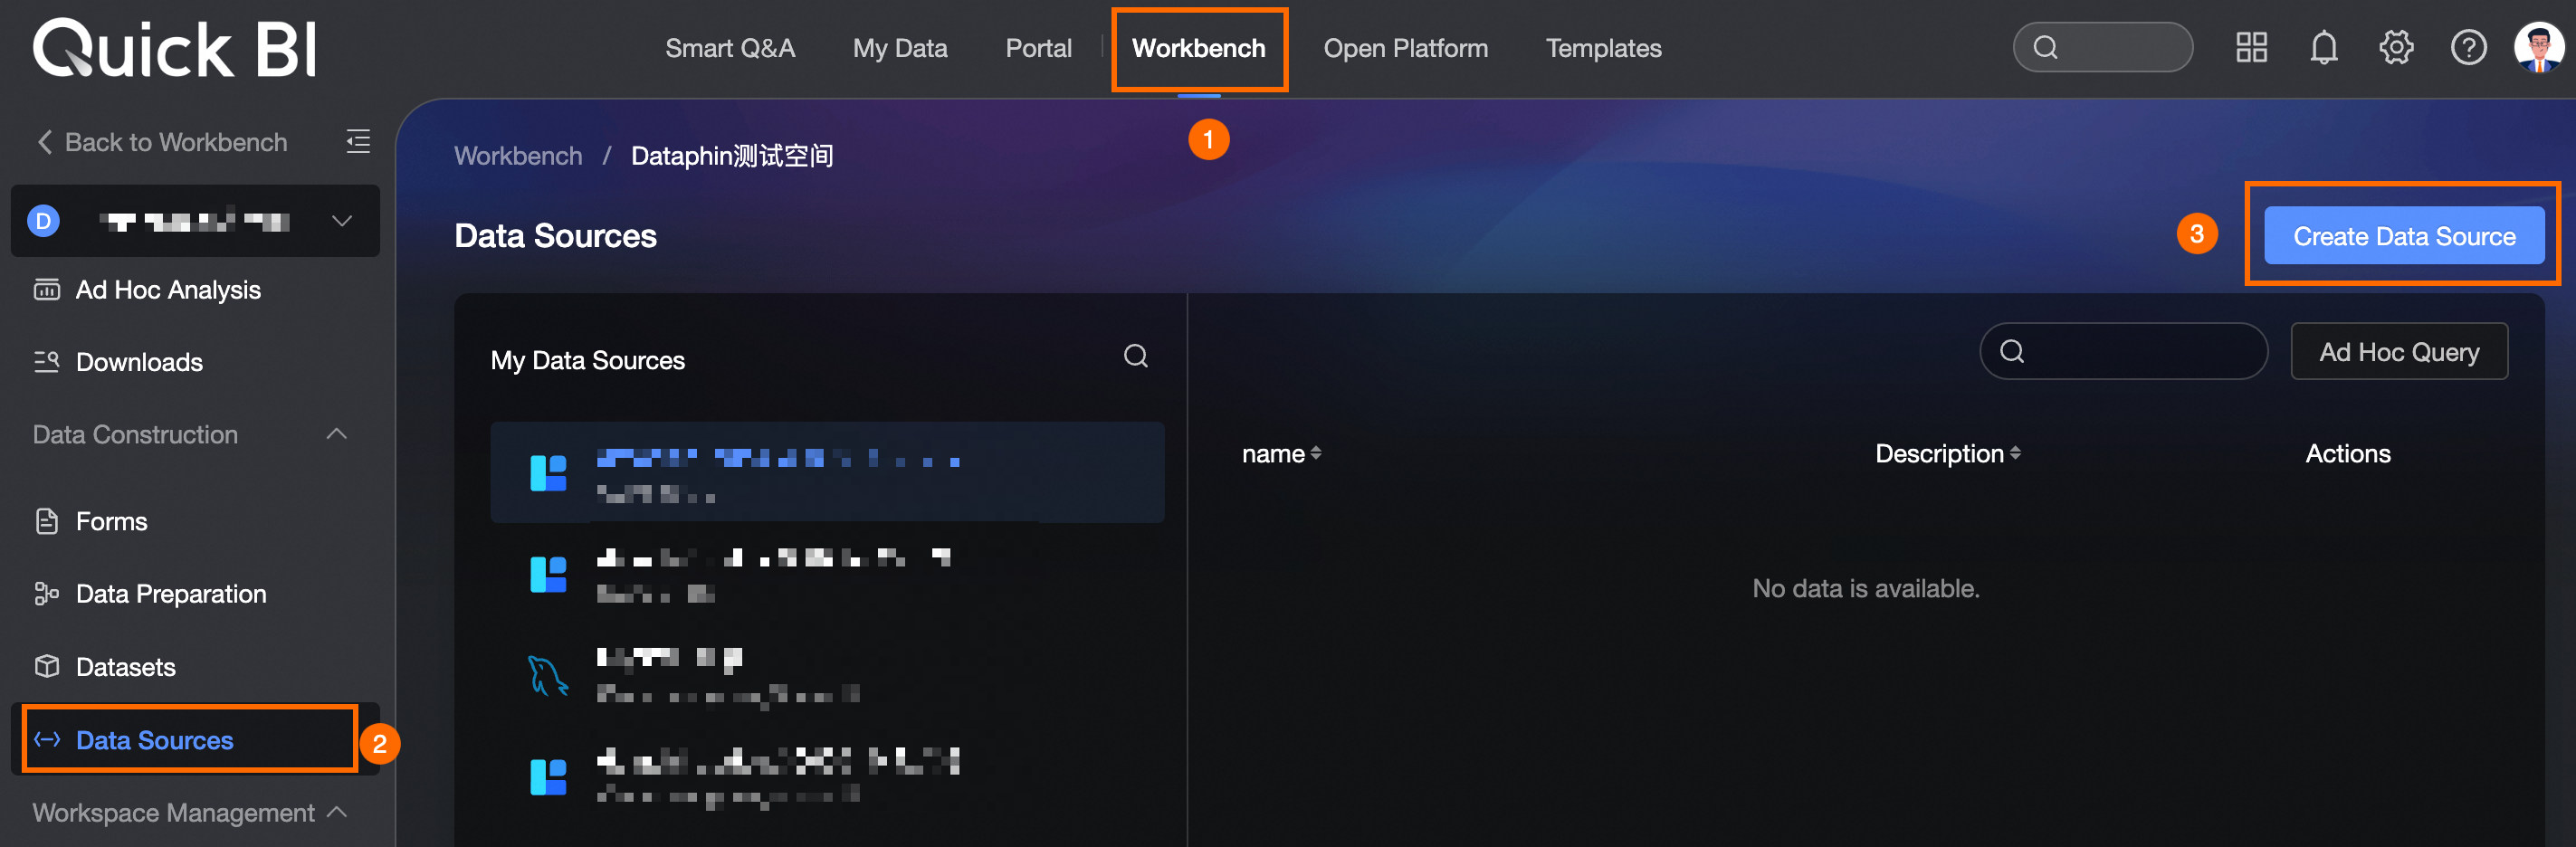2576x847 pixels.
Task: Open the Smart Q&A page
Action: [731, 47]
